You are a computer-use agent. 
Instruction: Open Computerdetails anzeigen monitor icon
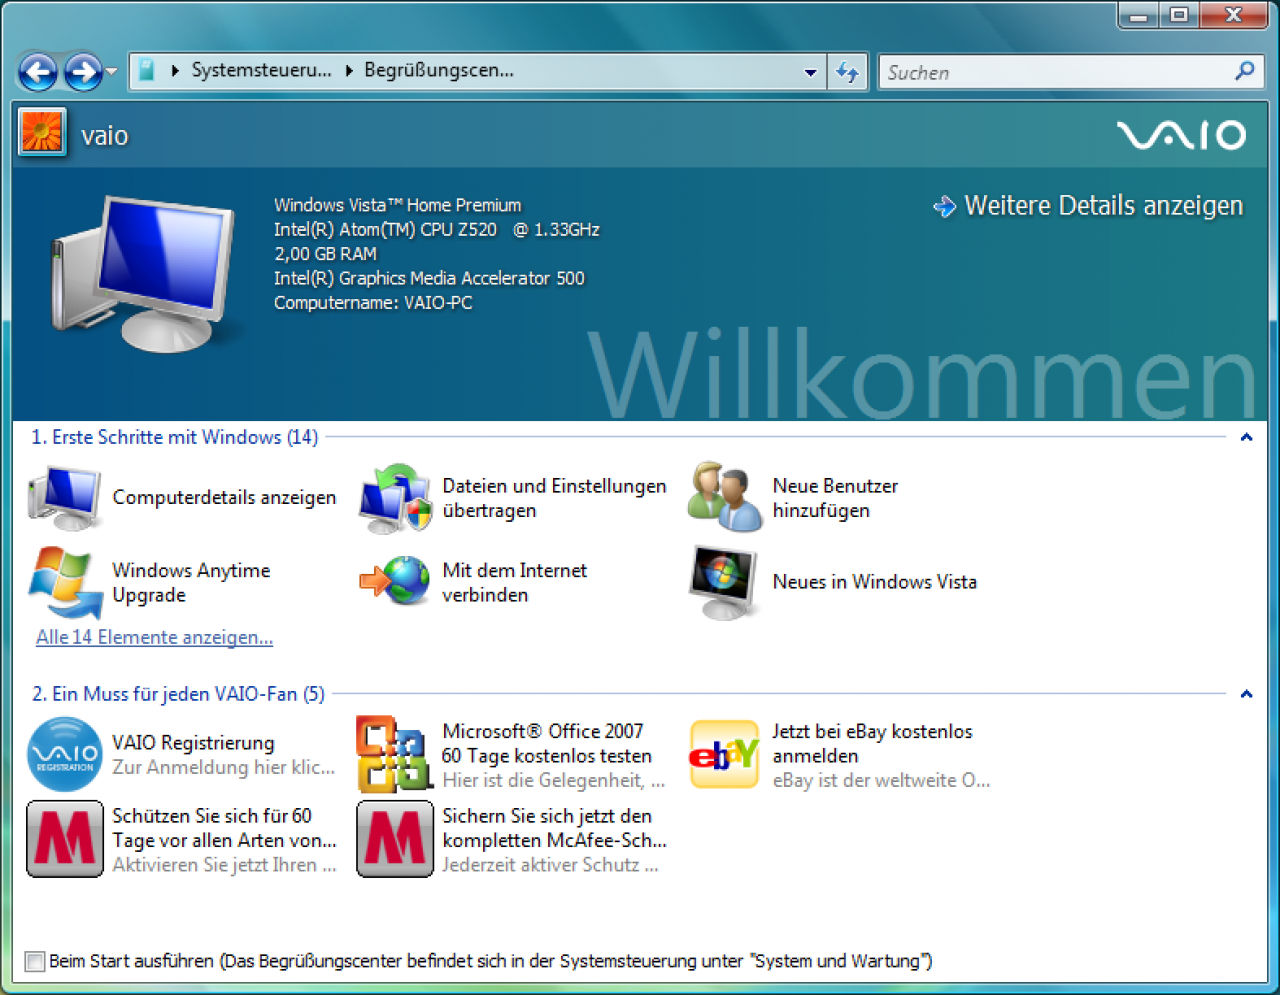[65, 498]
